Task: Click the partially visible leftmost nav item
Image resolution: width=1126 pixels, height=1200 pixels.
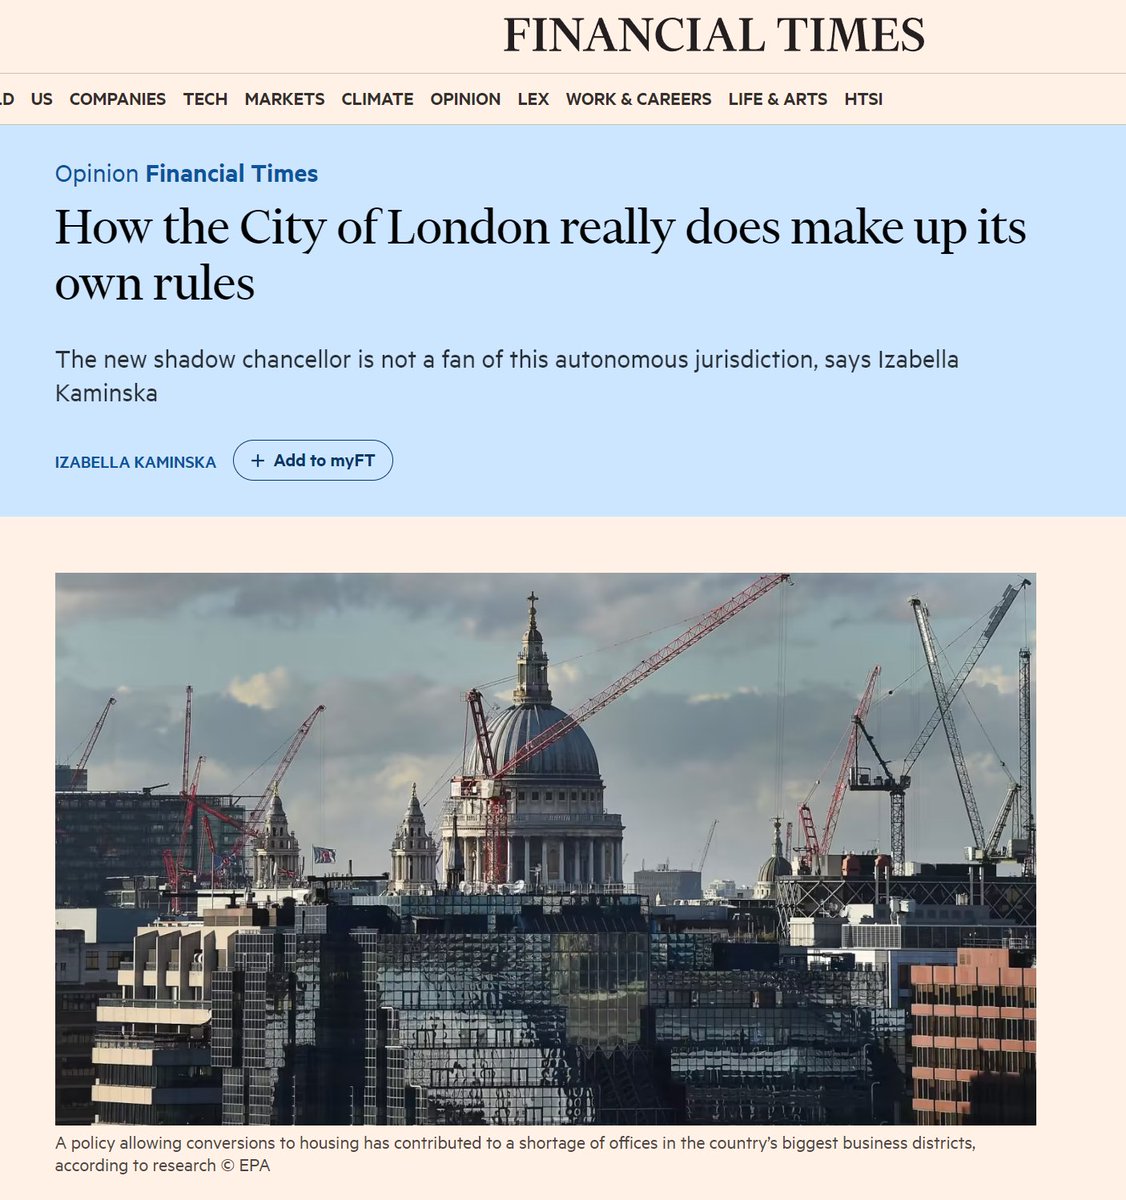Action: 7,99
